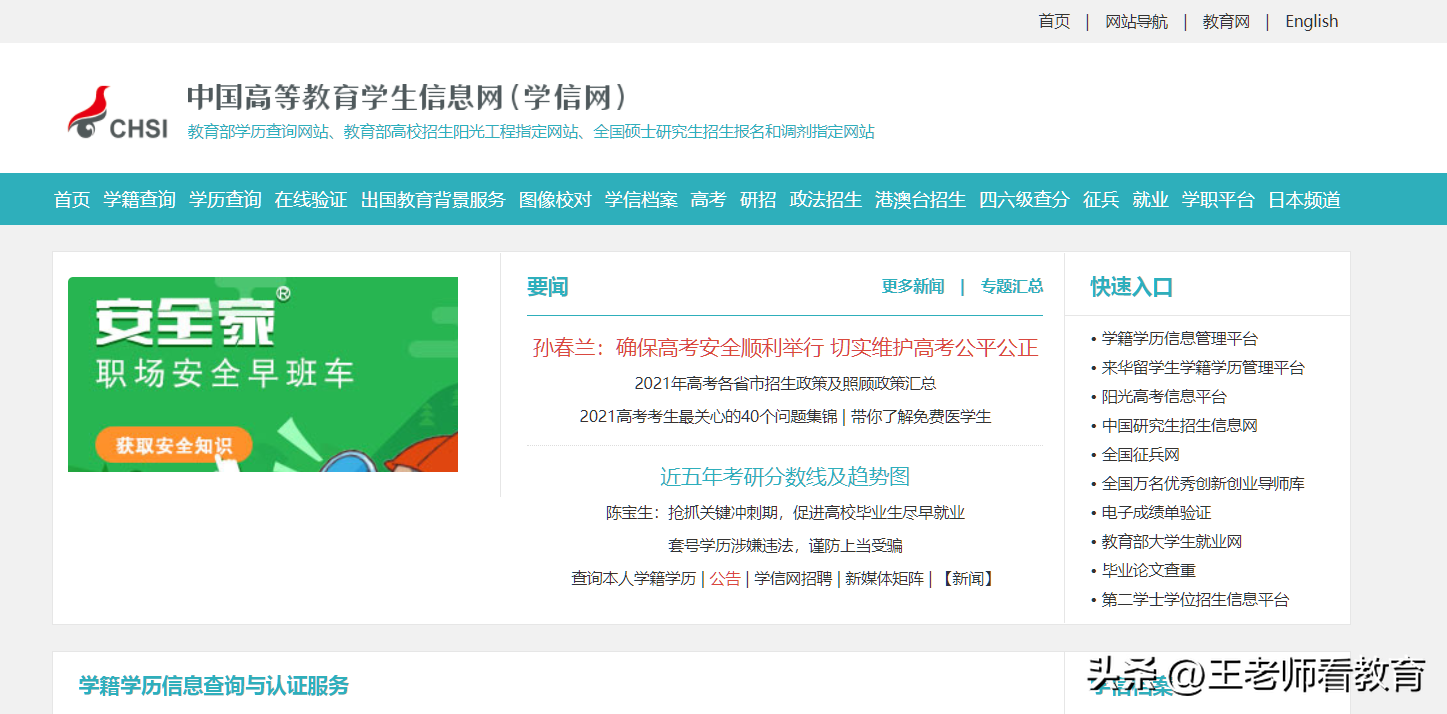Switch to English version
The width and height of the screenshot is (1447, 714).
click(x=1312, y=21)
